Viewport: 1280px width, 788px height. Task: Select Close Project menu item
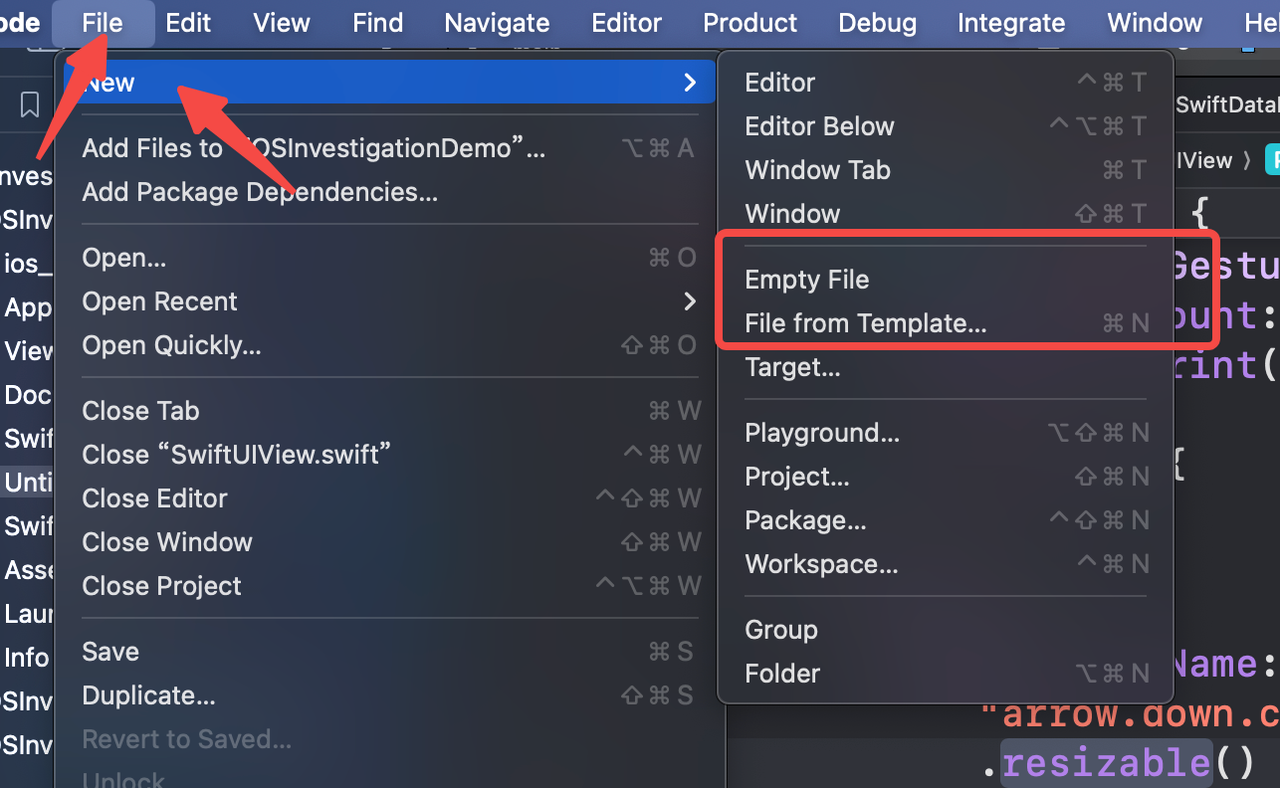tap(161, 586)
